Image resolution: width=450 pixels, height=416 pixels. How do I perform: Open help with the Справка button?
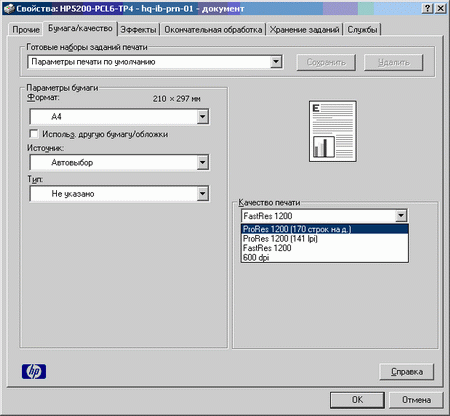(x=407, y=372)
